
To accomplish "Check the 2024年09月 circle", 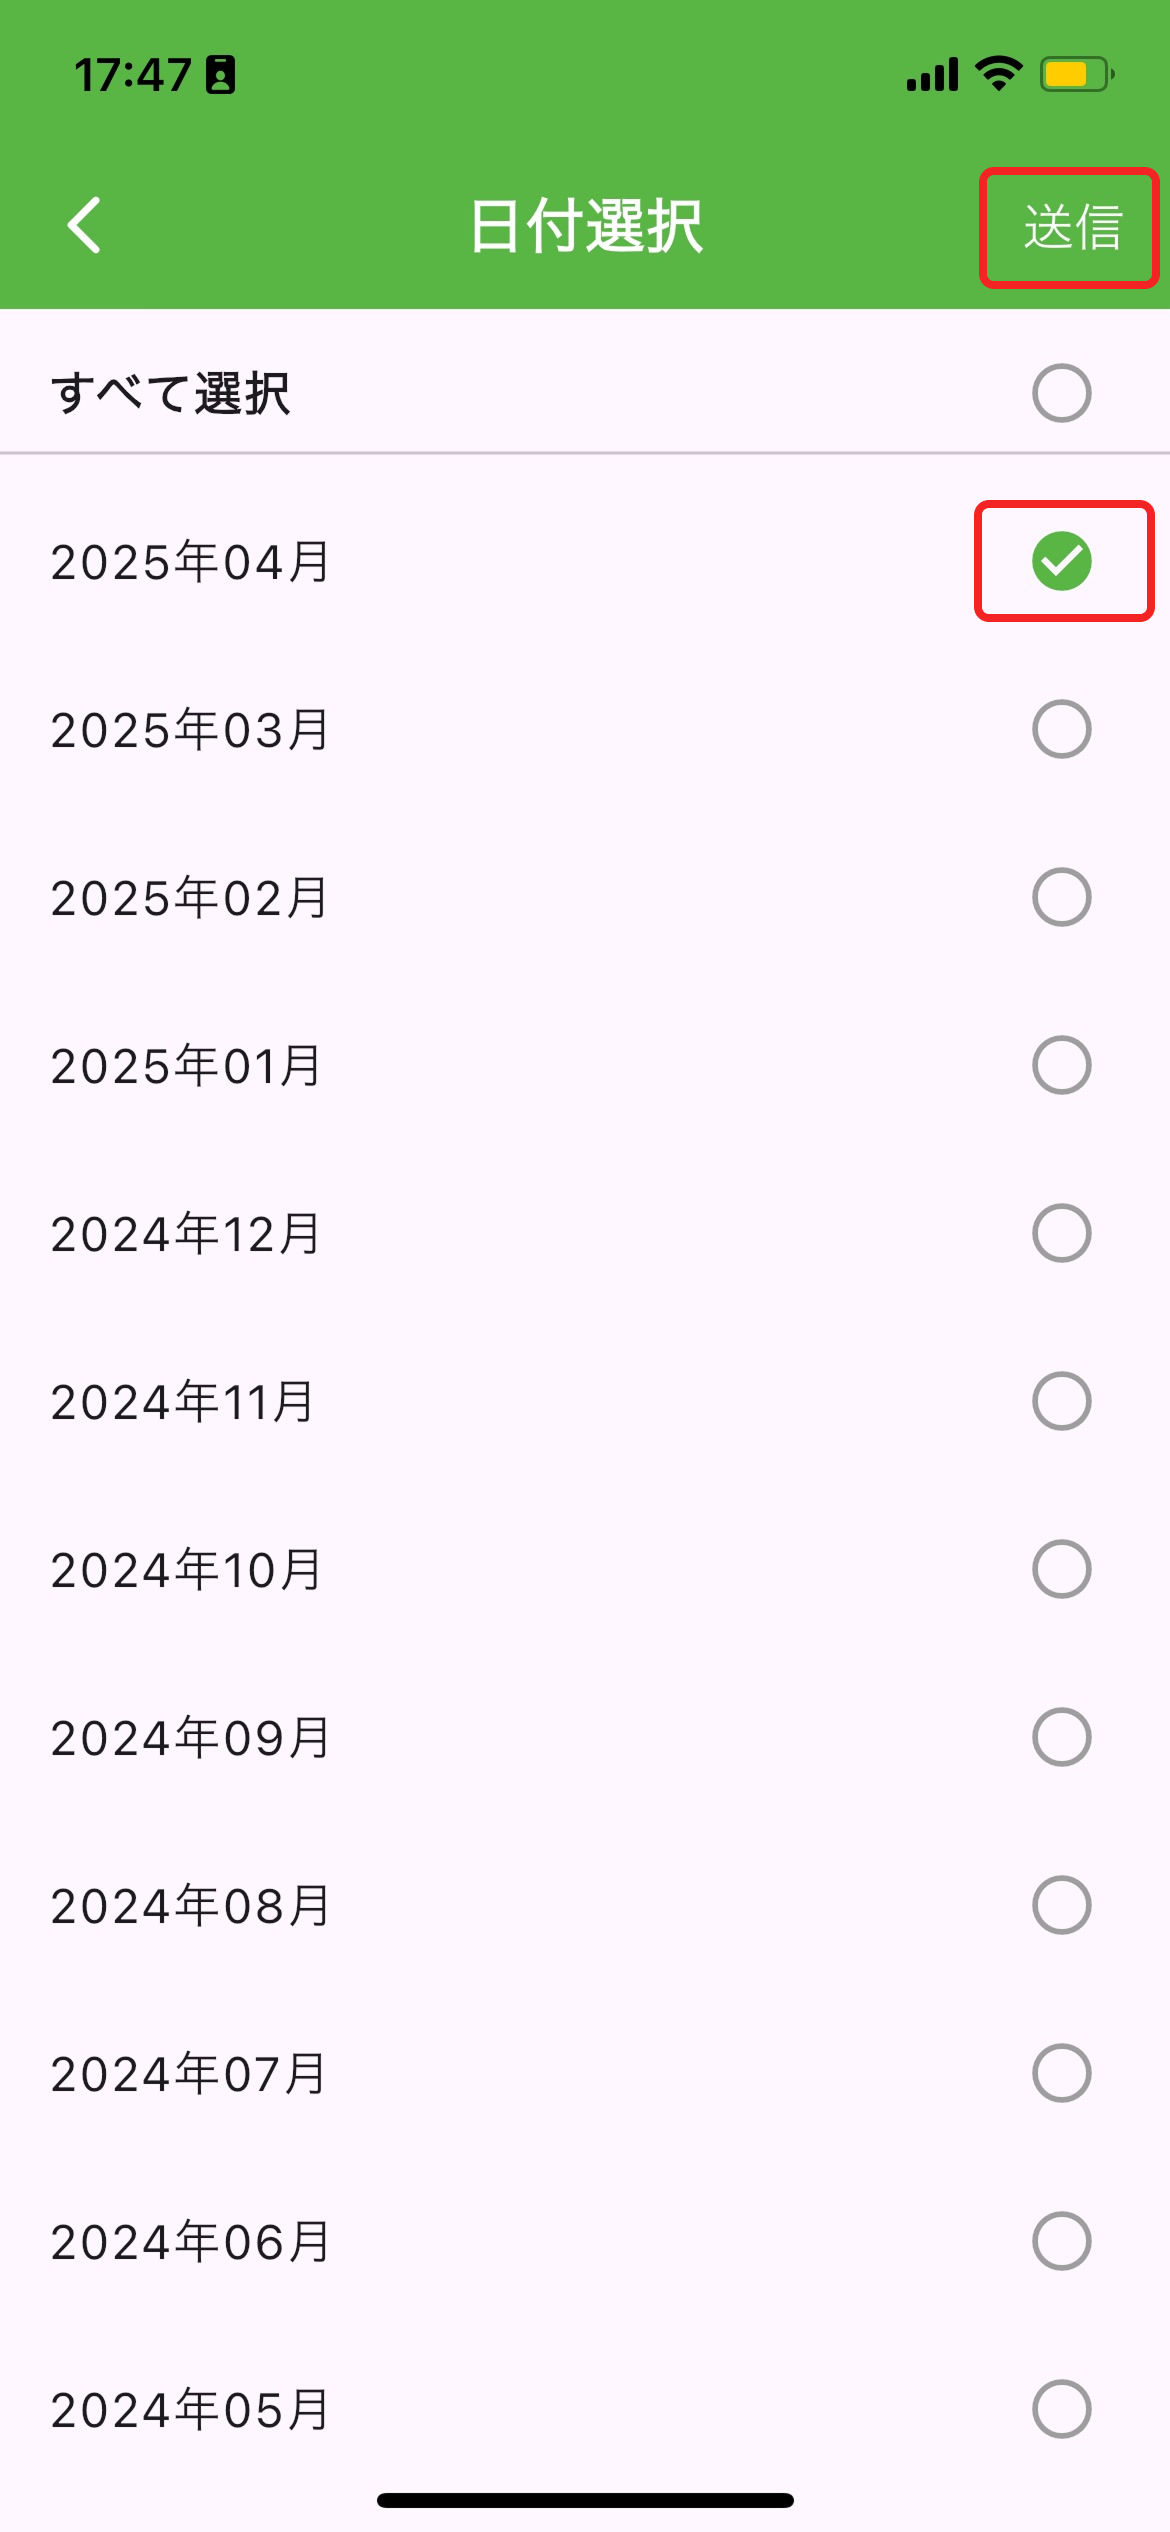I will click(x=1061, y=1737).
